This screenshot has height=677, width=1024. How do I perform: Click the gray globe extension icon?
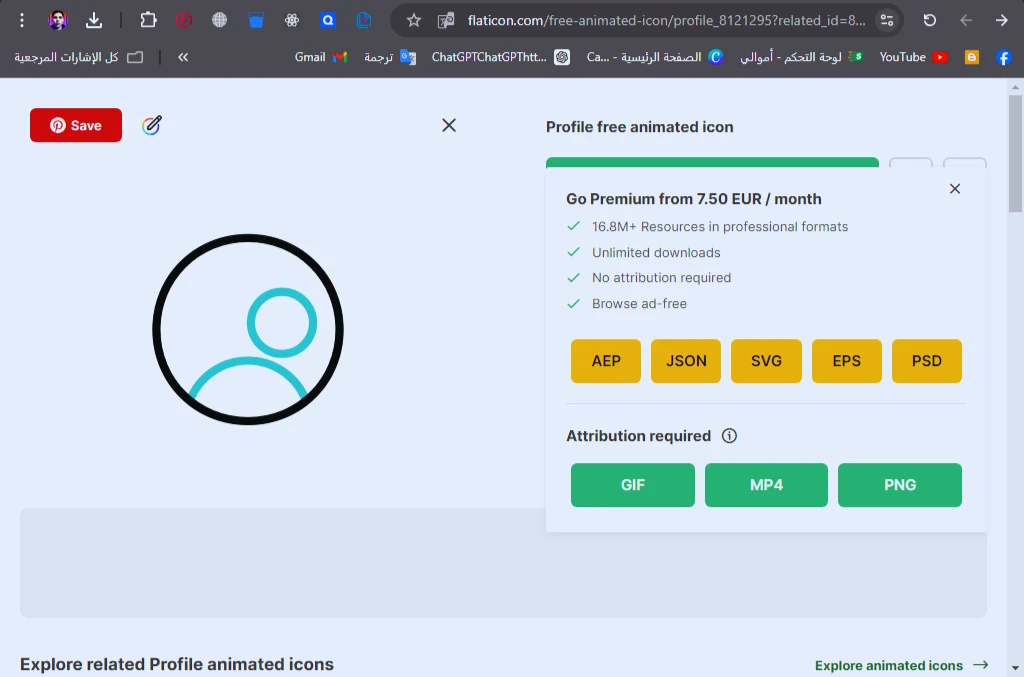coord(219,20)
